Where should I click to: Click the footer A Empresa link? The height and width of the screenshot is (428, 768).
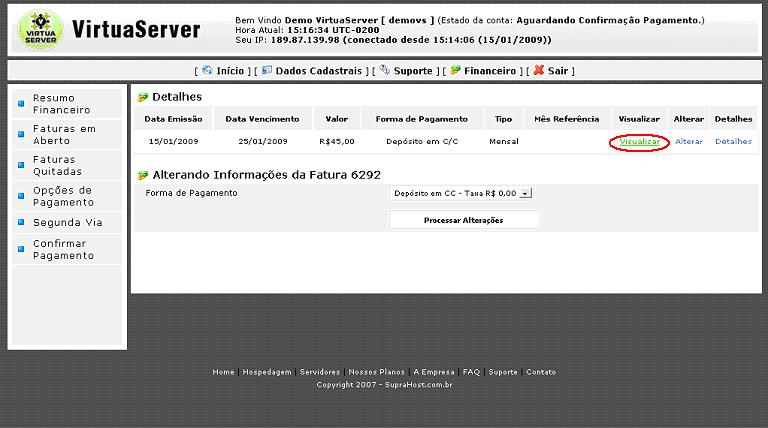click(434, 372)
